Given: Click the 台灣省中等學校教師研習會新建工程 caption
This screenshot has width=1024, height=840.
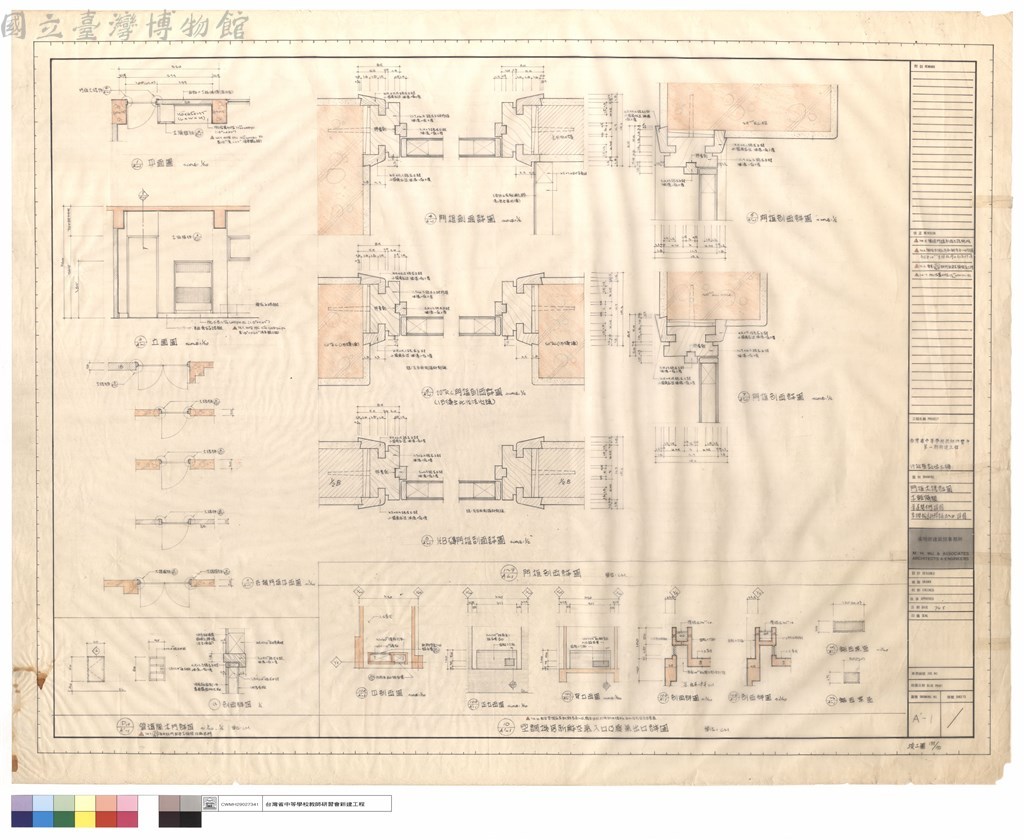Looking at the screenshot, I should [314, 804].
